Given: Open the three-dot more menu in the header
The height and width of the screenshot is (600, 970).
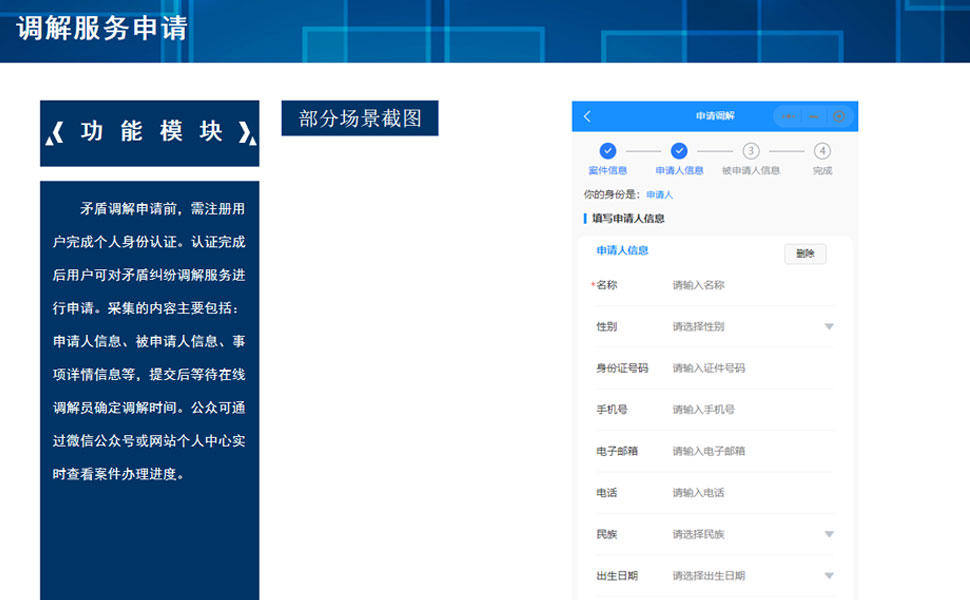Looking at the screenshot, I should [788, 116].
